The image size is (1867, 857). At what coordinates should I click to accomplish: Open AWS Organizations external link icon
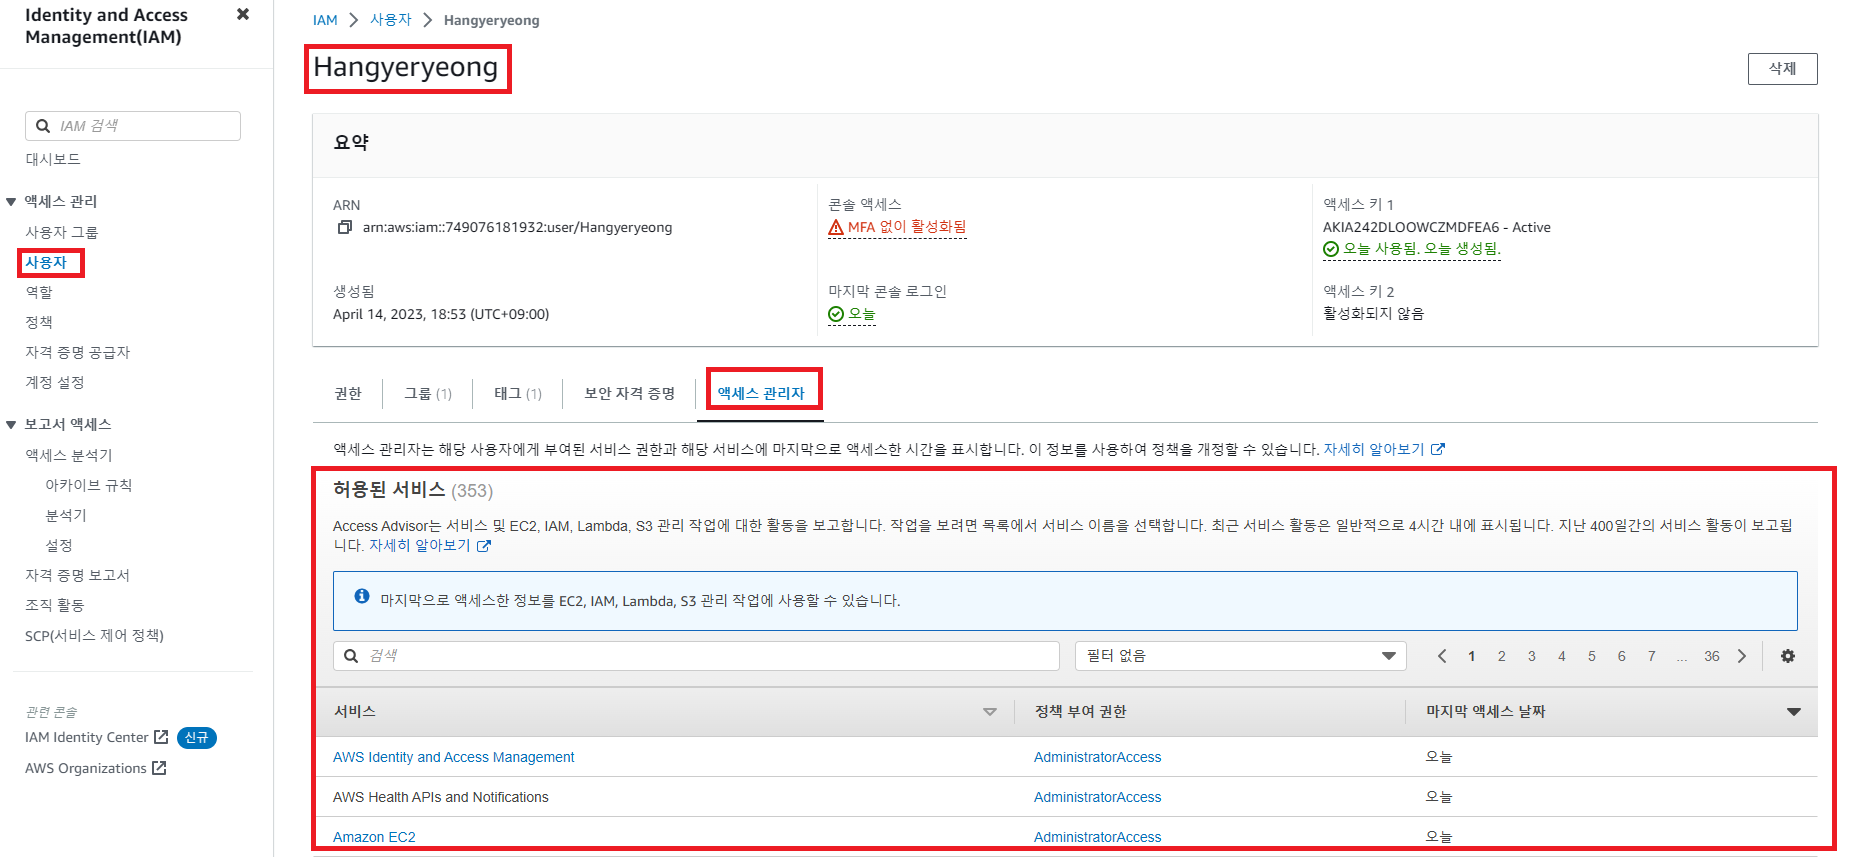(x=159, y=768)
